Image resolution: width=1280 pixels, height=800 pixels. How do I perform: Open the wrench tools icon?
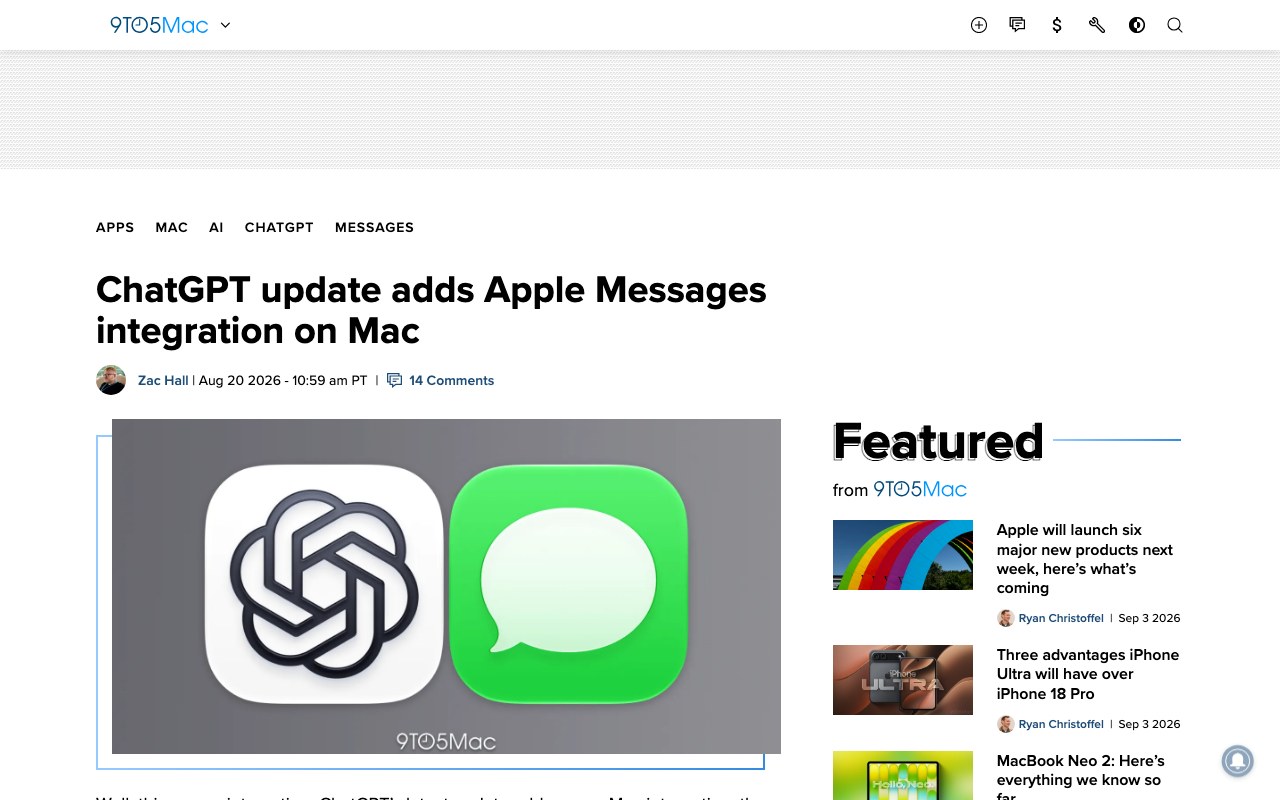point(1097,25)
